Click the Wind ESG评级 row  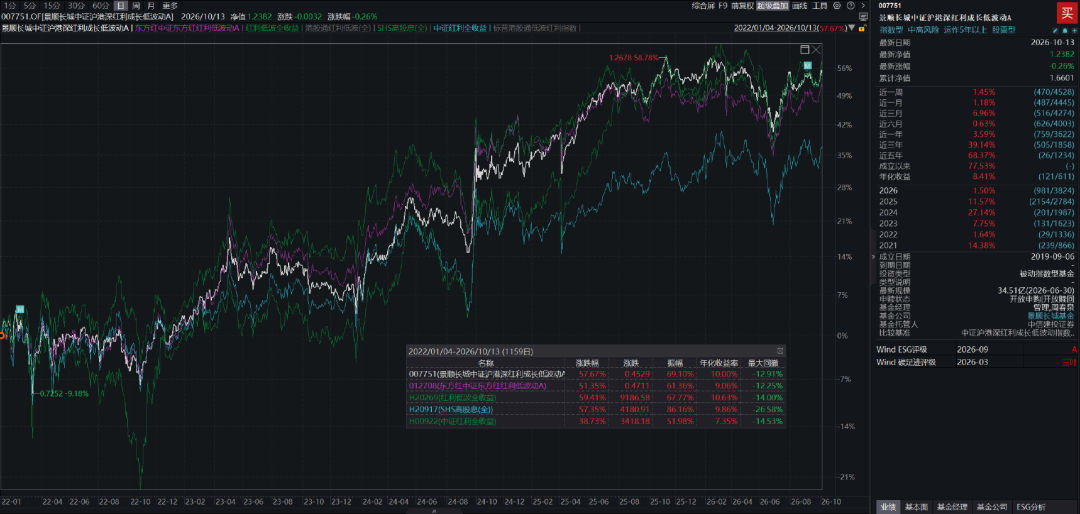(x=977, y=349)
